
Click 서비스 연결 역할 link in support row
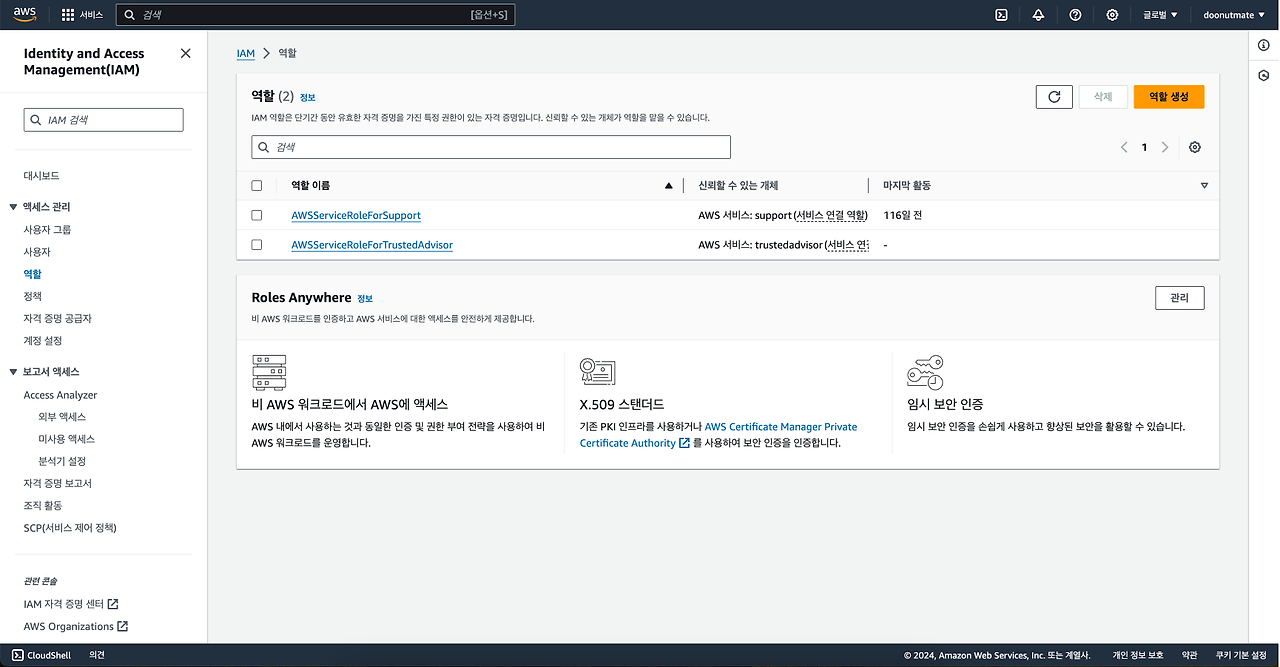tap(830, 215)
